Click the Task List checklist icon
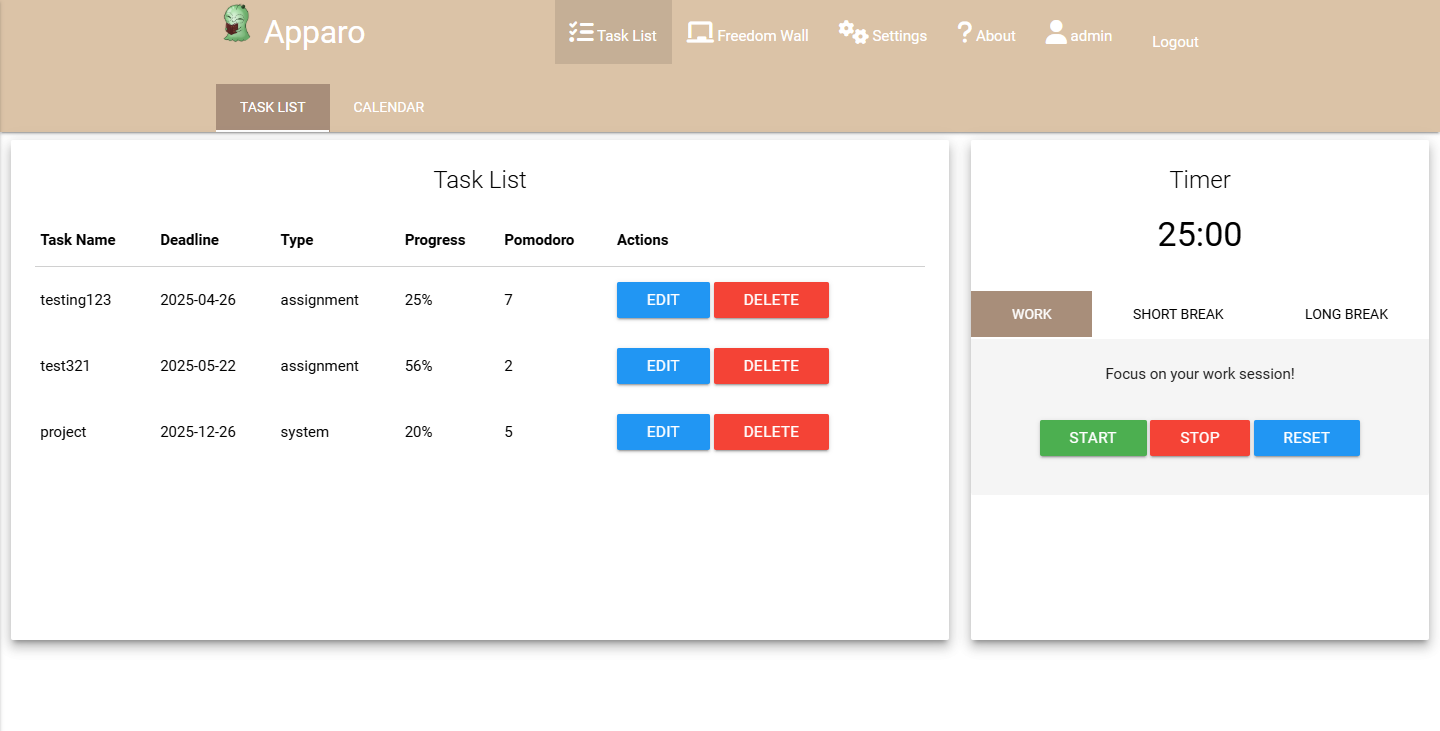The image size is (1440, 731). tap(581, 32)
